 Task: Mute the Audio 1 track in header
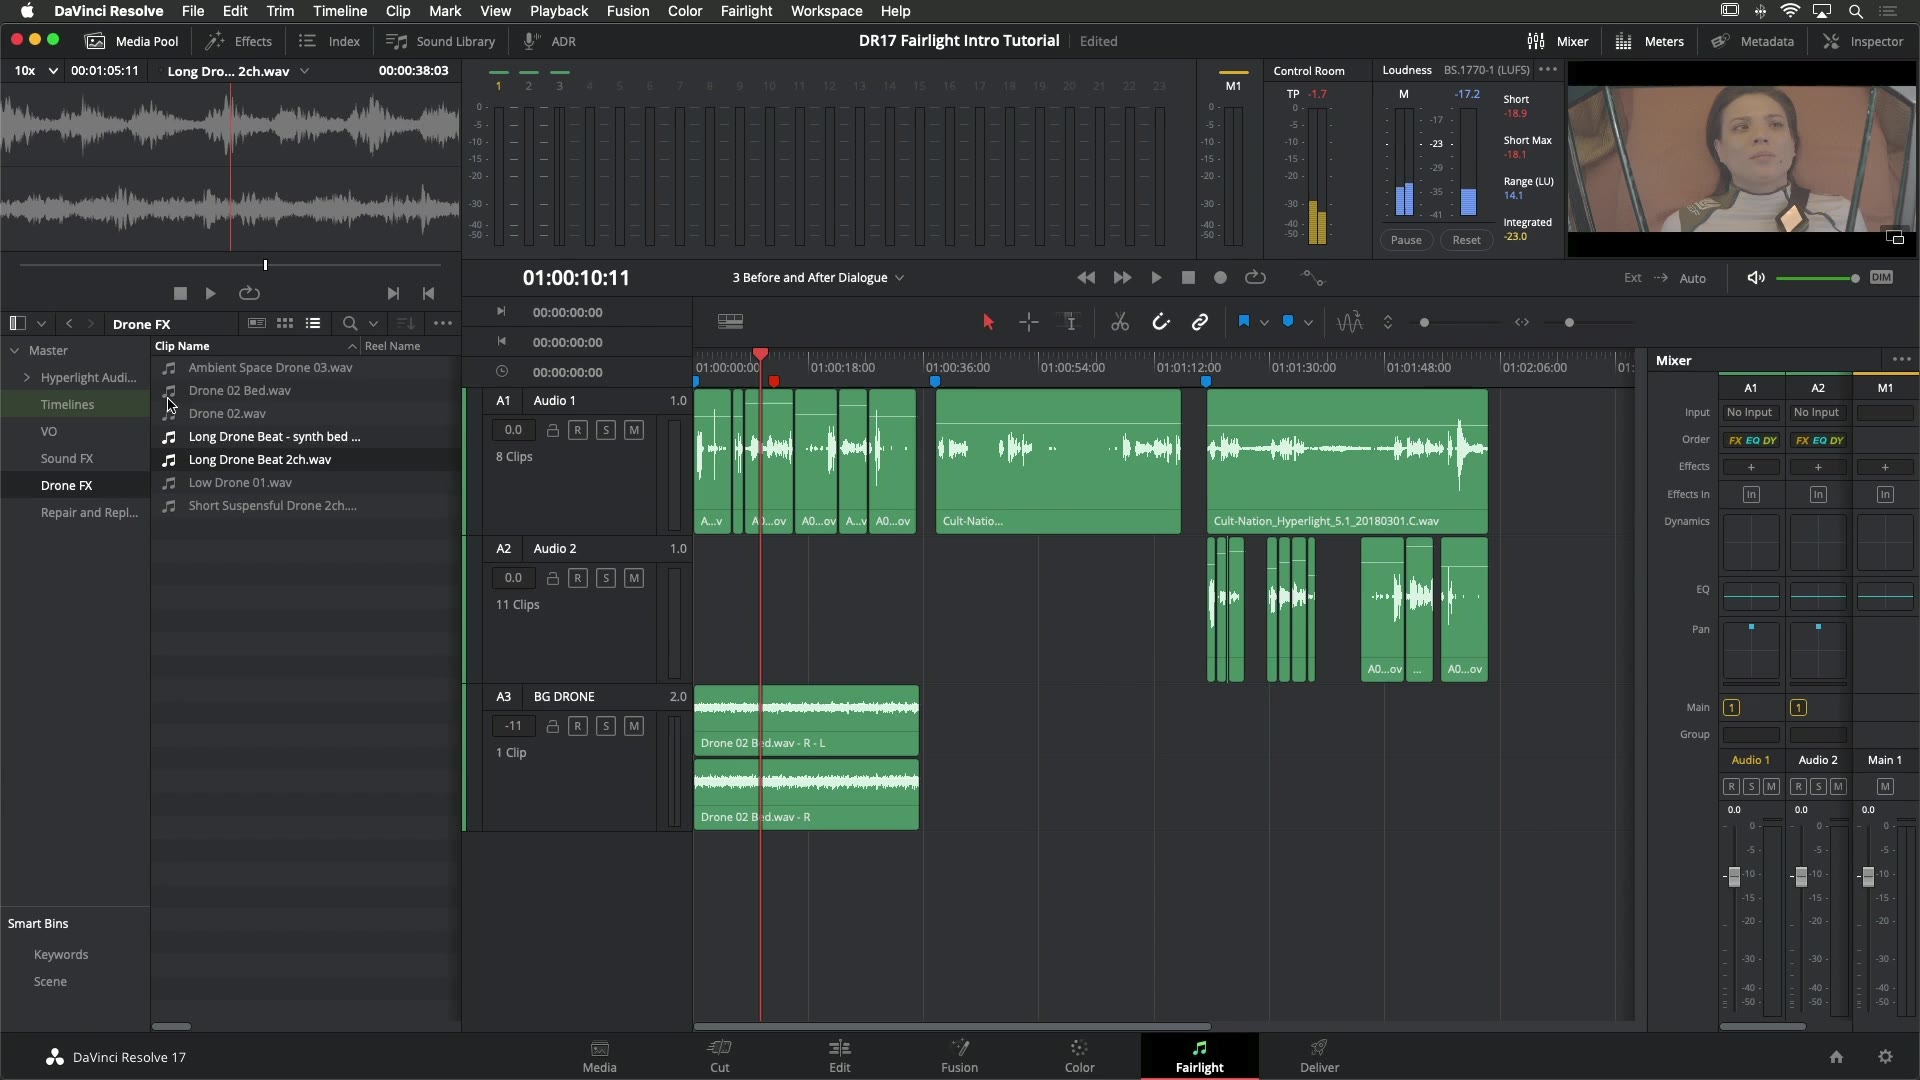634,430
